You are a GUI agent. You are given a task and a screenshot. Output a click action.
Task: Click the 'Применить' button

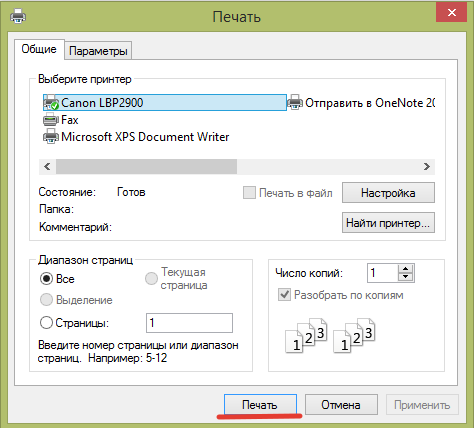(x=422, y=405)
